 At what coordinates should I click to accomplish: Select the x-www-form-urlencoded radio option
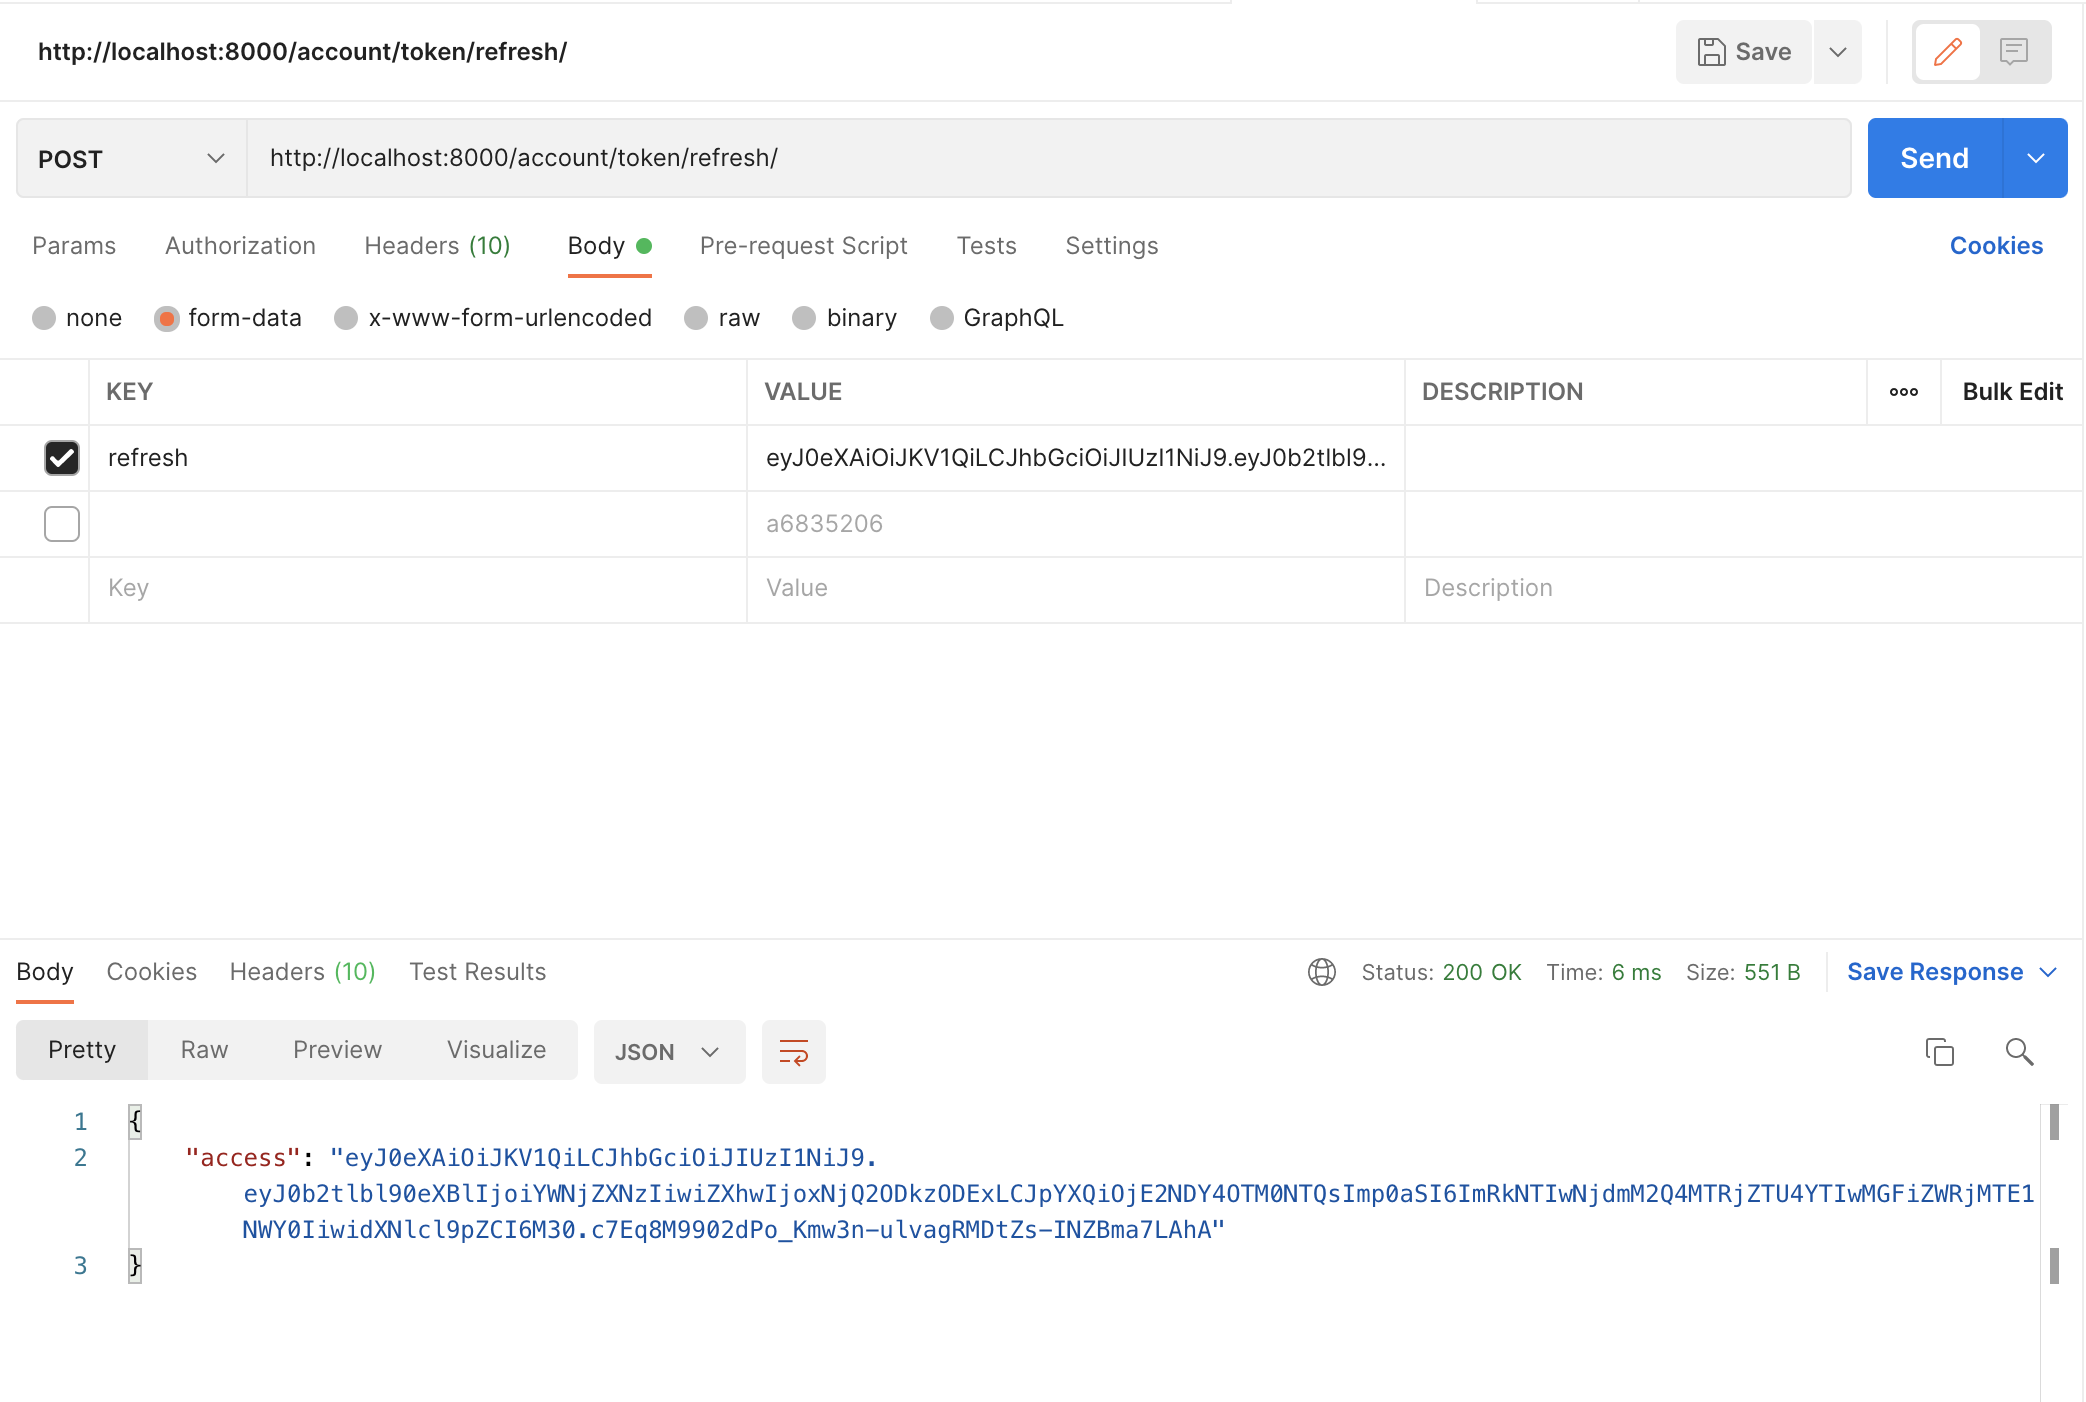click(x=346, y=318)
